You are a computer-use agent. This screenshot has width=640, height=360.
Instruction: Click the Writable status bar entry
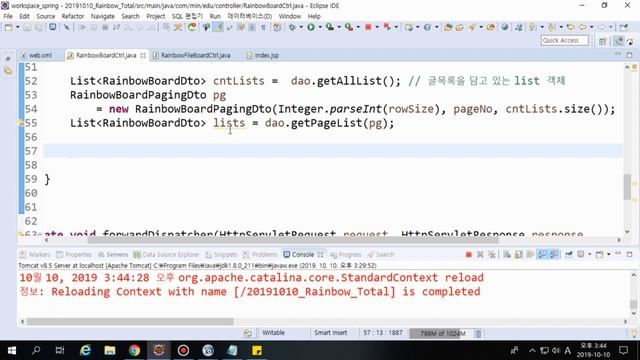273,333
